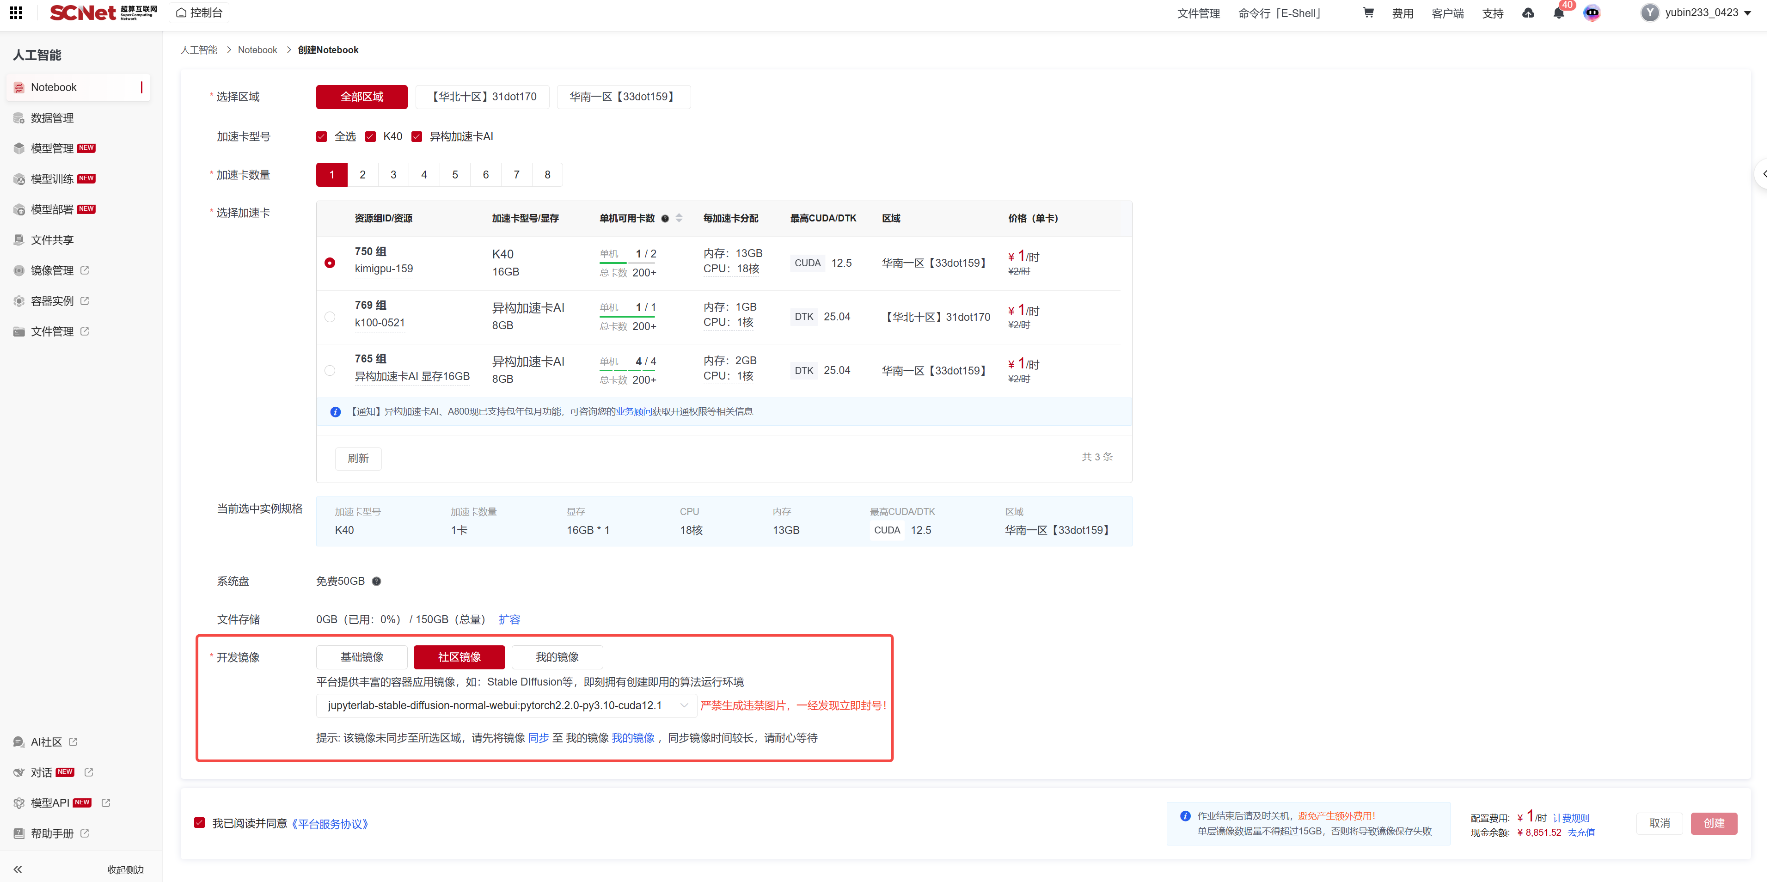Uncheck the 平台服务协议 agreement checkbox

tap(199, 823)
